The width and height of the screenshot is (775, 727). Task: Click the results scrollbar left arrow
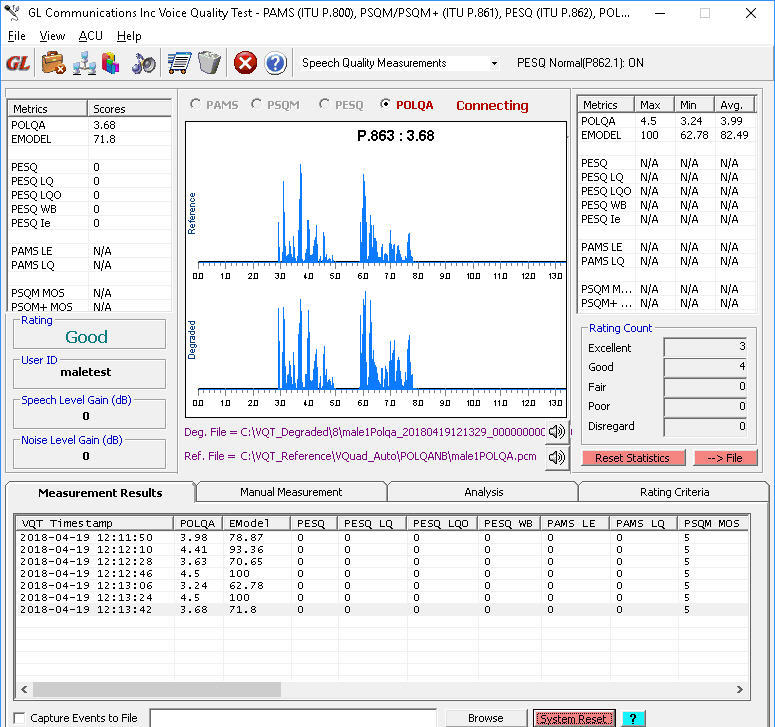(24, 689)
